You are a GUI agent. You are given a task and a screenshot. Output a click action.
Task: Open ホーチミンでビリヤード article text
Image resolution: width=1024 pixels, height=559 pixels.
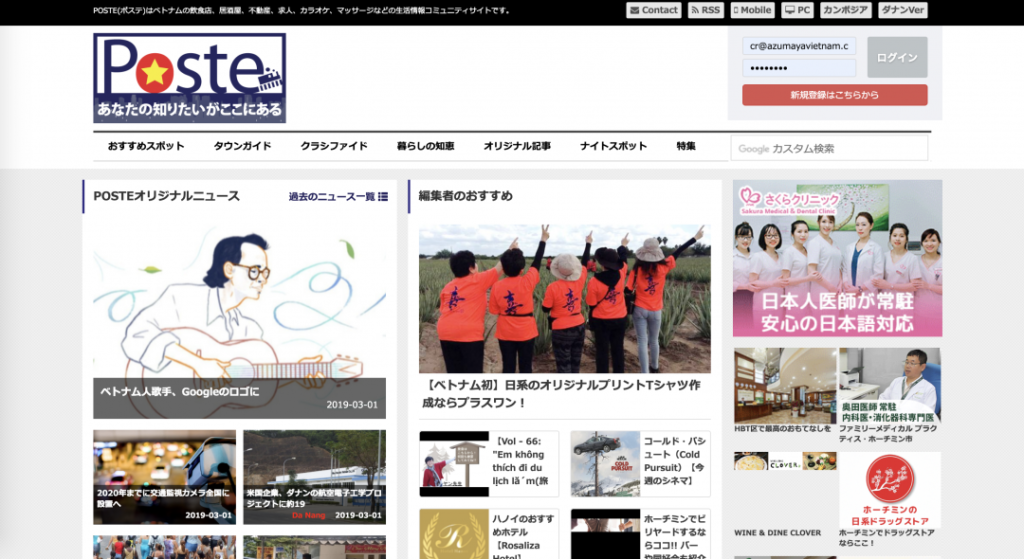point(675,535)
